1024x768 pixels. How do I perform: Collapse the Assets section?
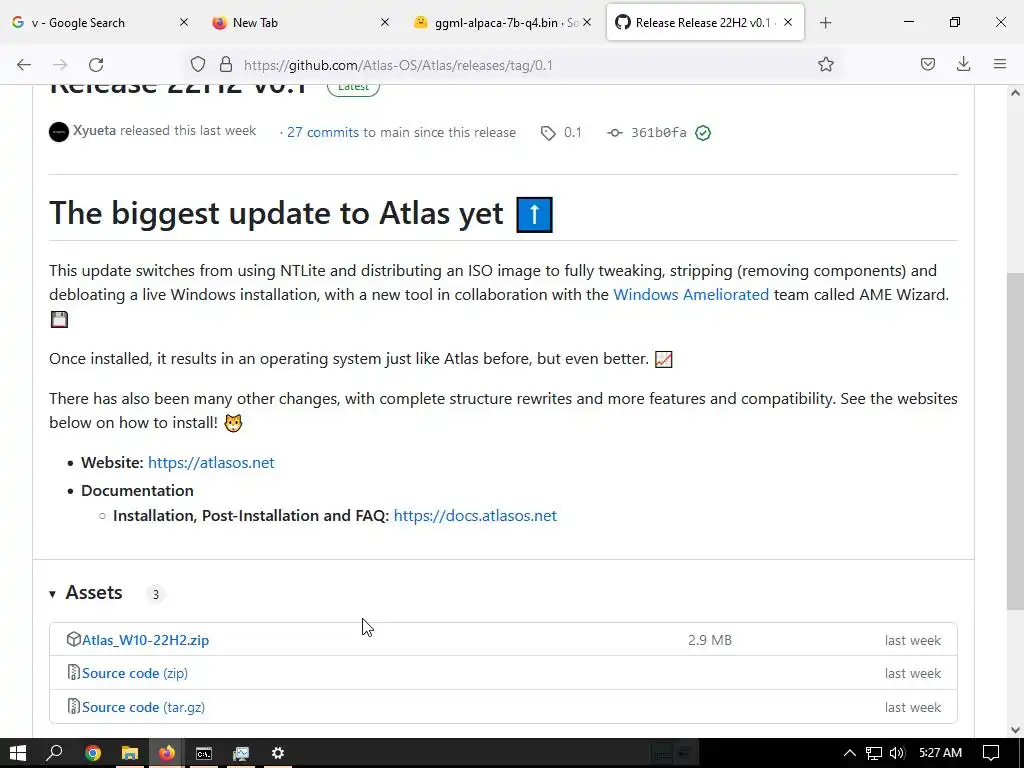pyautogui.click(x=86, y=593)
